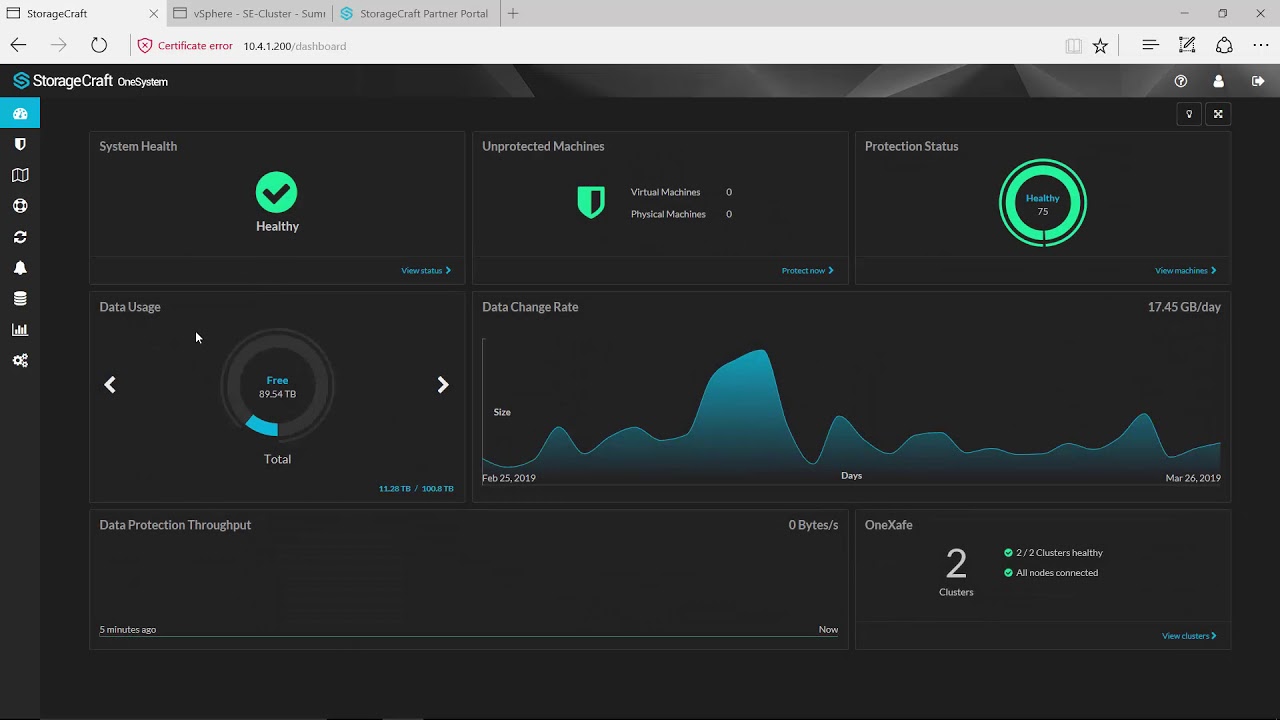Toggle the light-bulb theme button above the dashboard
This screenshot has width=1280, height=720.
tap(1188, 113)
